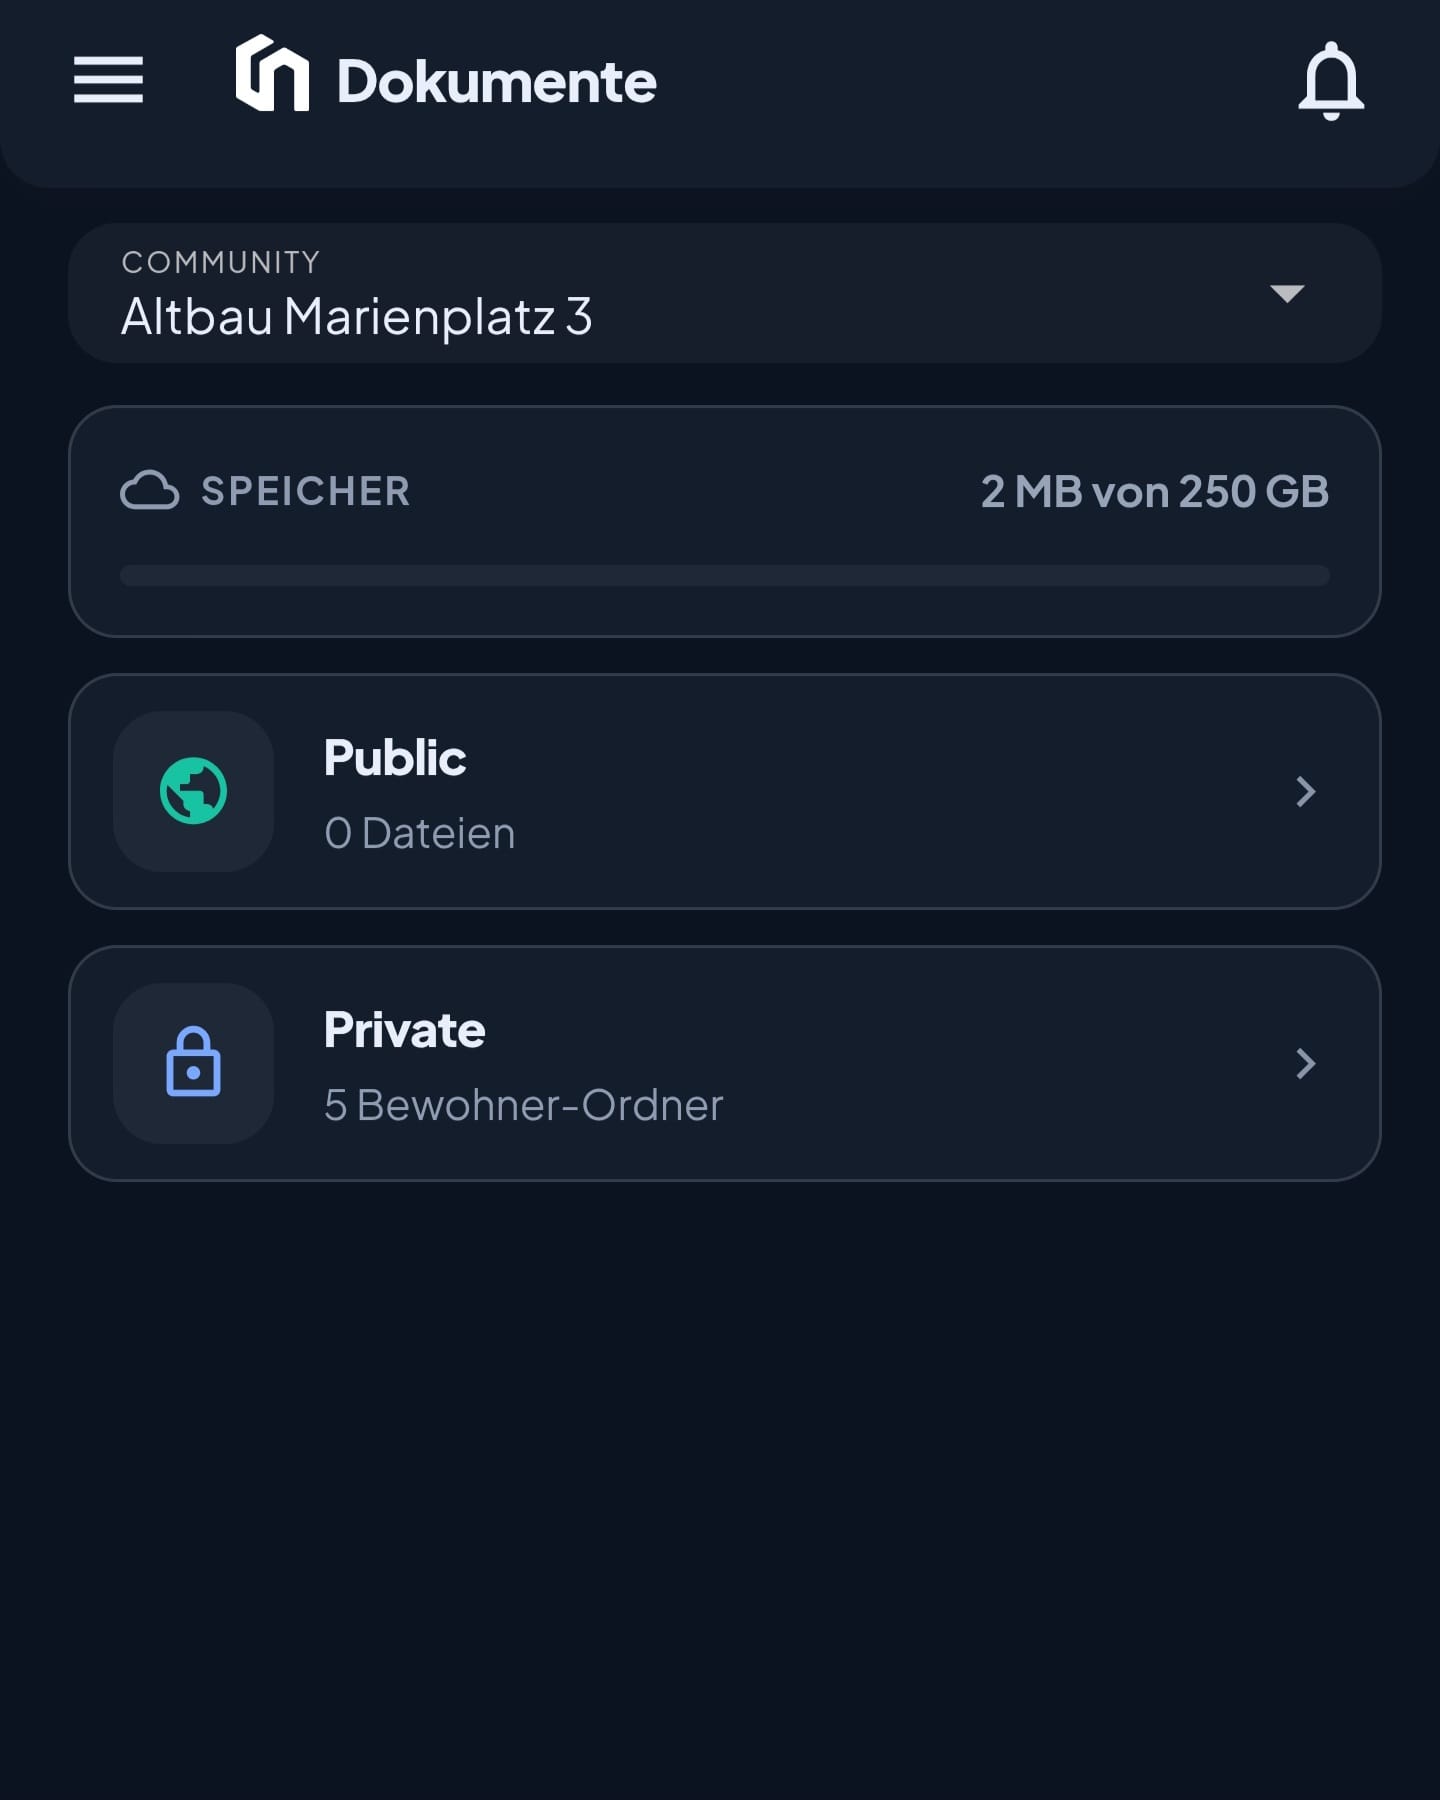
Task: Open notifications via the bell icon
Action: click(1331, 81)
